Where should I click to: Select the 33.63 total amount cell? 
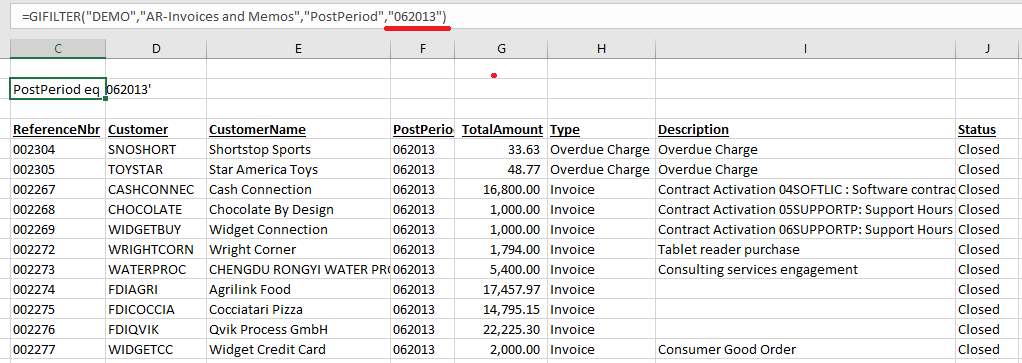[x=501, y=149]
